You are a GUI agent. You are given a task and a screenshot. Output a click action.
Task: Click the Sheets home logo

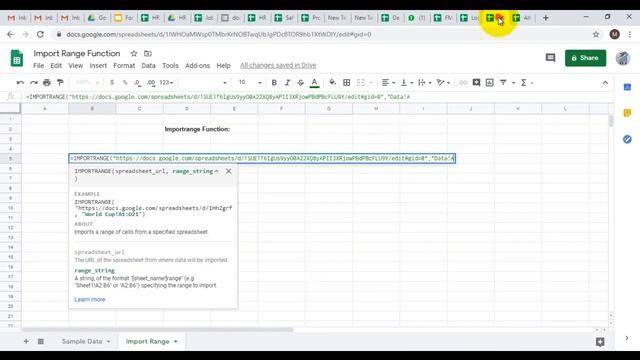[x=16, y=58]
